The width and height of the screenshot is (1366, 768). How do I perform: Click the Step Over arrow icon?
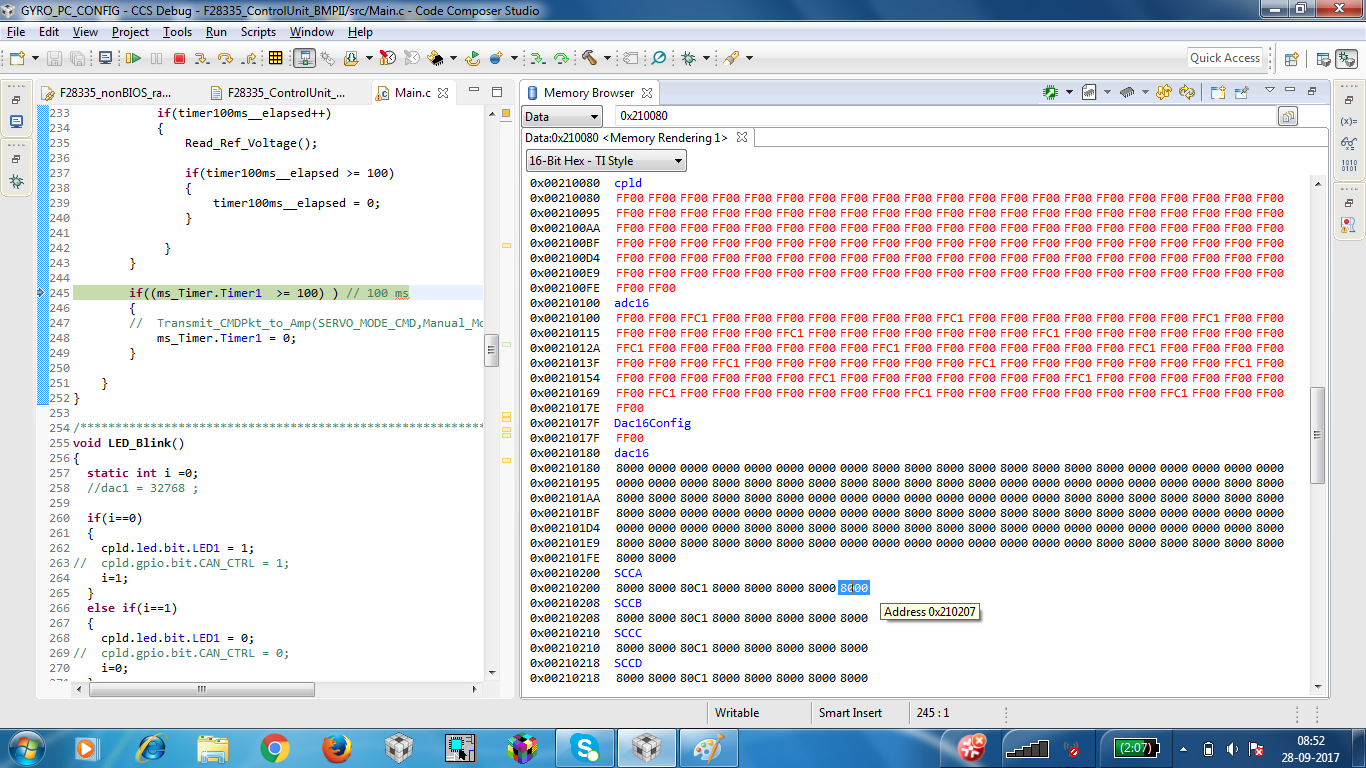[x=225, y=59]
